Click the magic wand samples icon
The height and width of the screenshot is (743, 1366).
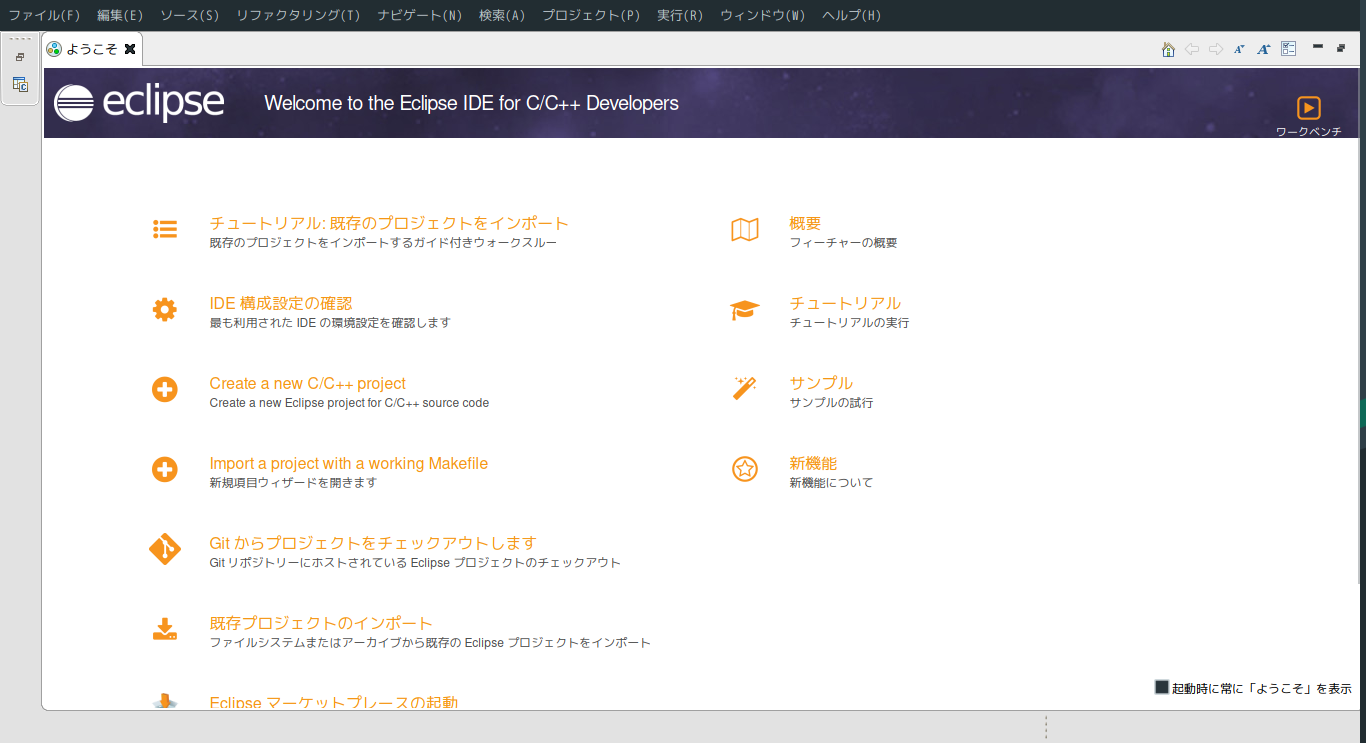click(745, 389)
